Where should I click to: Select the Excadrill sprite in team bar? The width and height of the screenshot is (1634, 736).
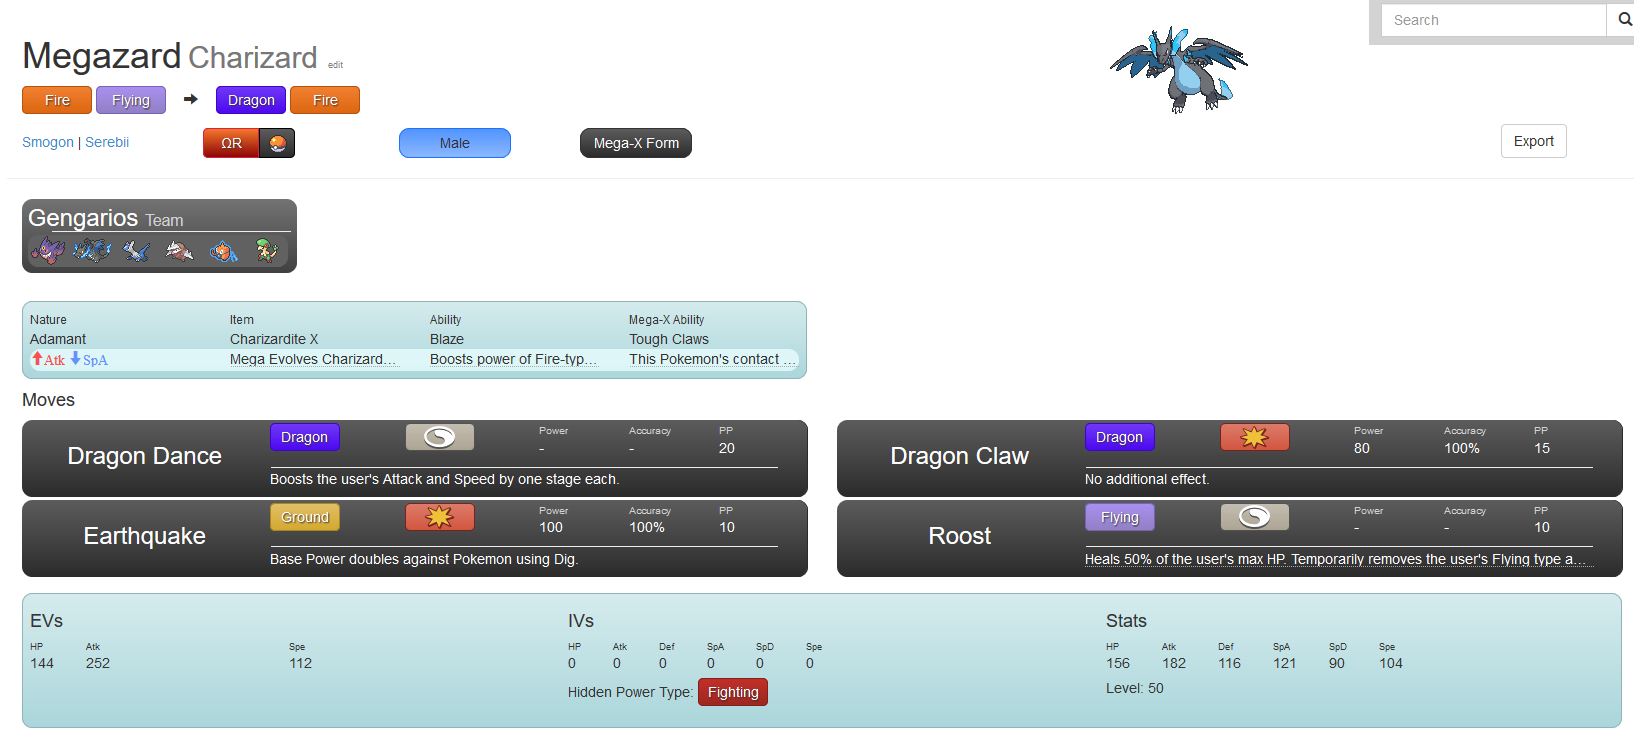tap(180, 251)
